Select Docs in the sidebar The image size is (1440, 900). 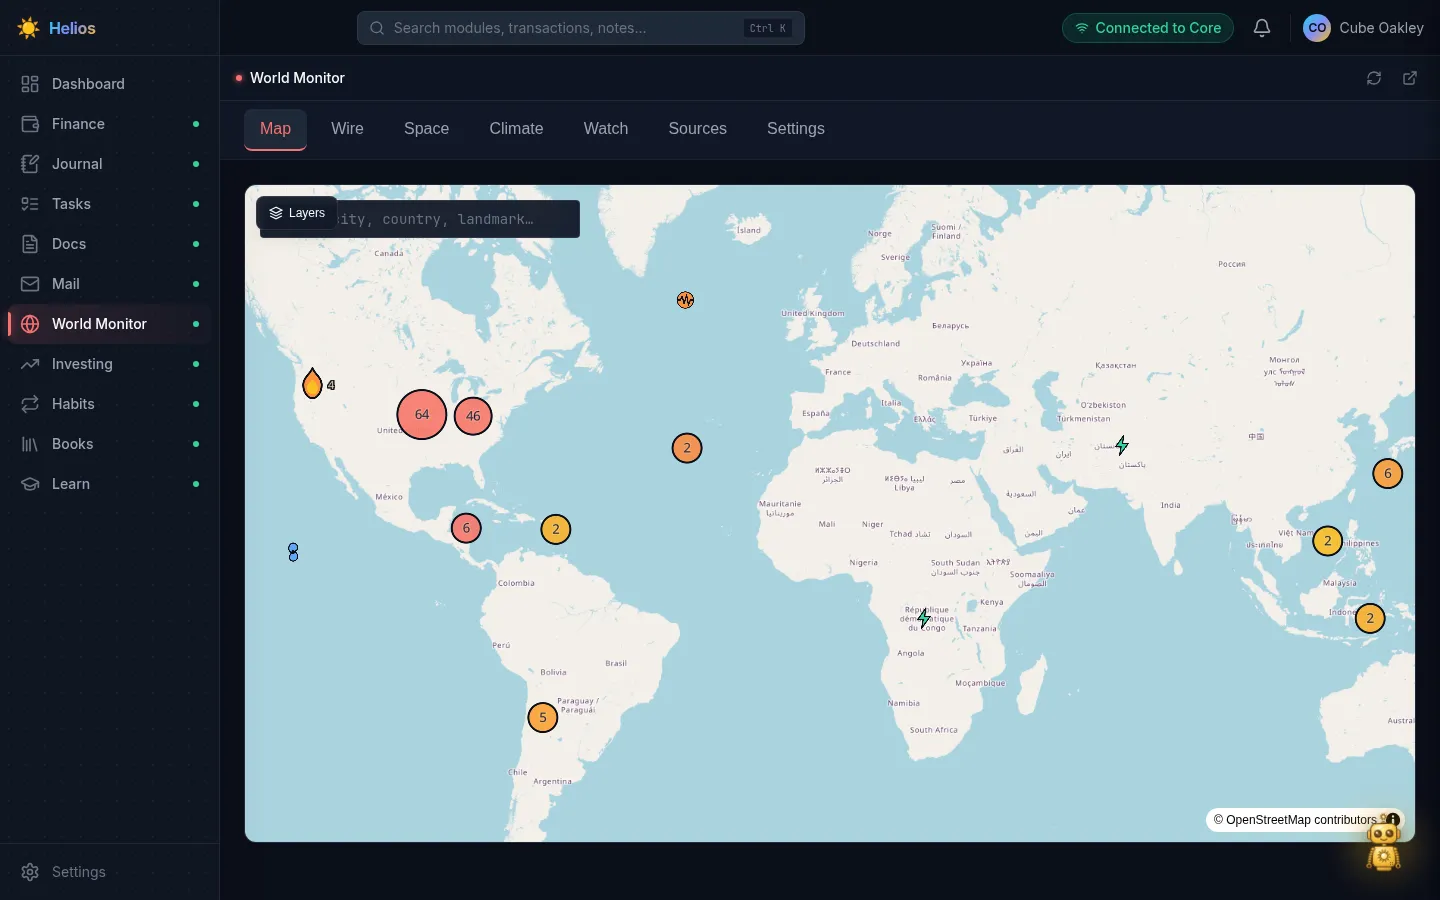pyautogui.click(x=110, y=244)
